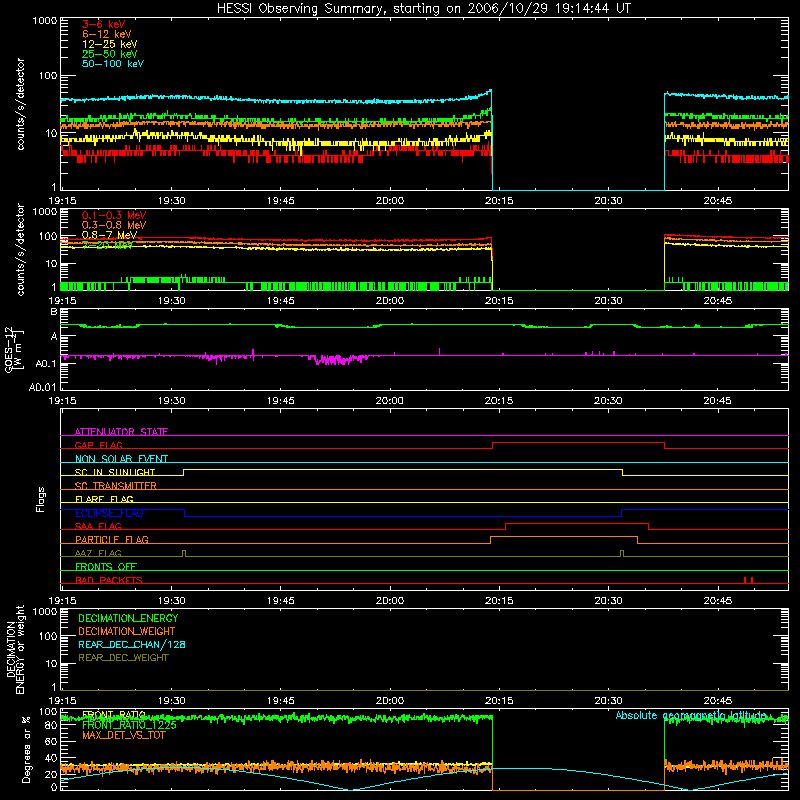The height and width of the screenshot is (800, 800).
Task: Click the 19:45 time label under MeV panel
Action: [281, 301]
